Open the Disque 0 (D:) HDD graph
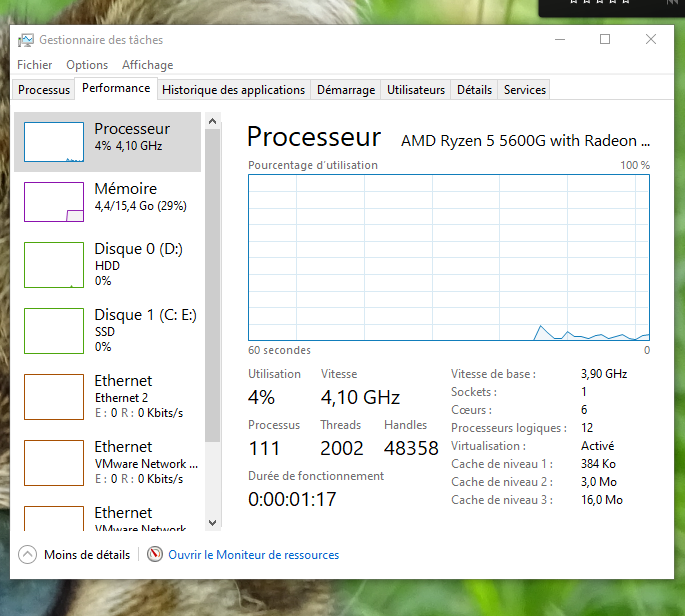Viewport: 685px width, 616px height. pyautogui.click(x=54, y=265)
